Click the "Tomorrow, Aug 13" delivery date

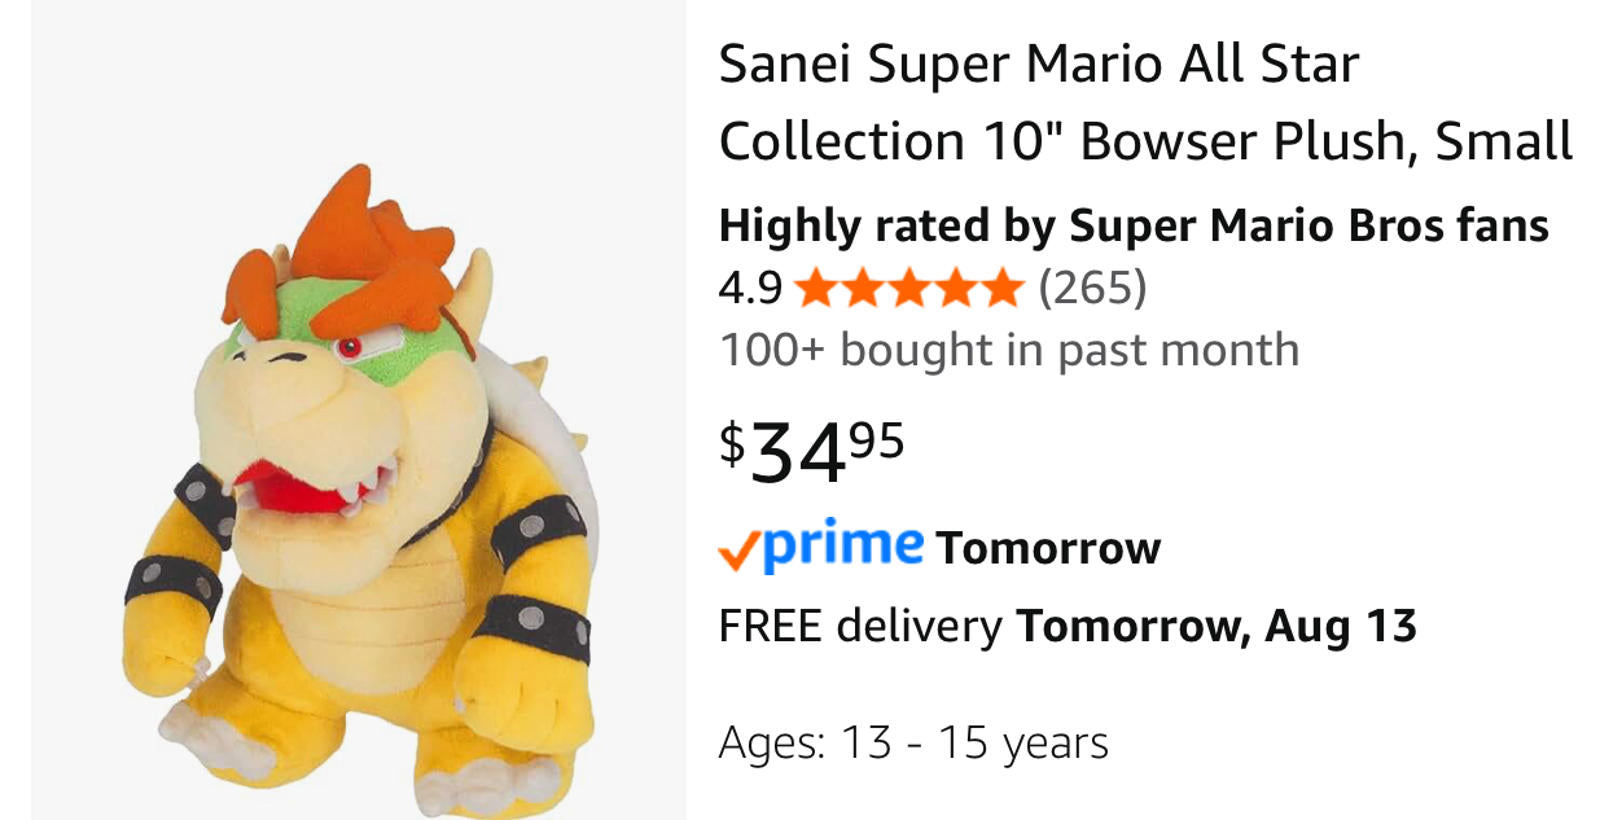click(1216, 626)
